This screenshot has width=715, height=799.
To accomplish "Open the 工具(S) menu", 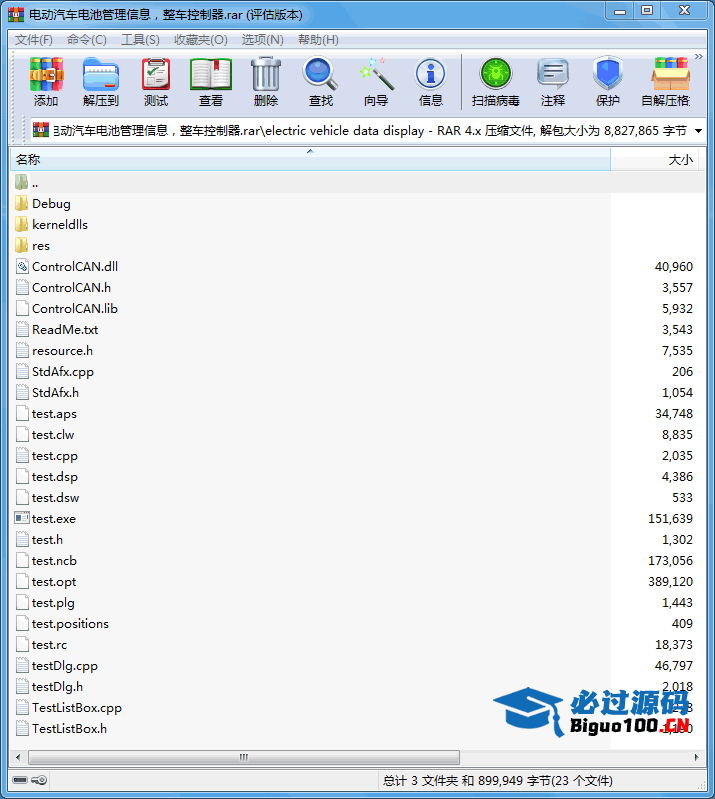I will pyautogui.click(x=140, y=40).
